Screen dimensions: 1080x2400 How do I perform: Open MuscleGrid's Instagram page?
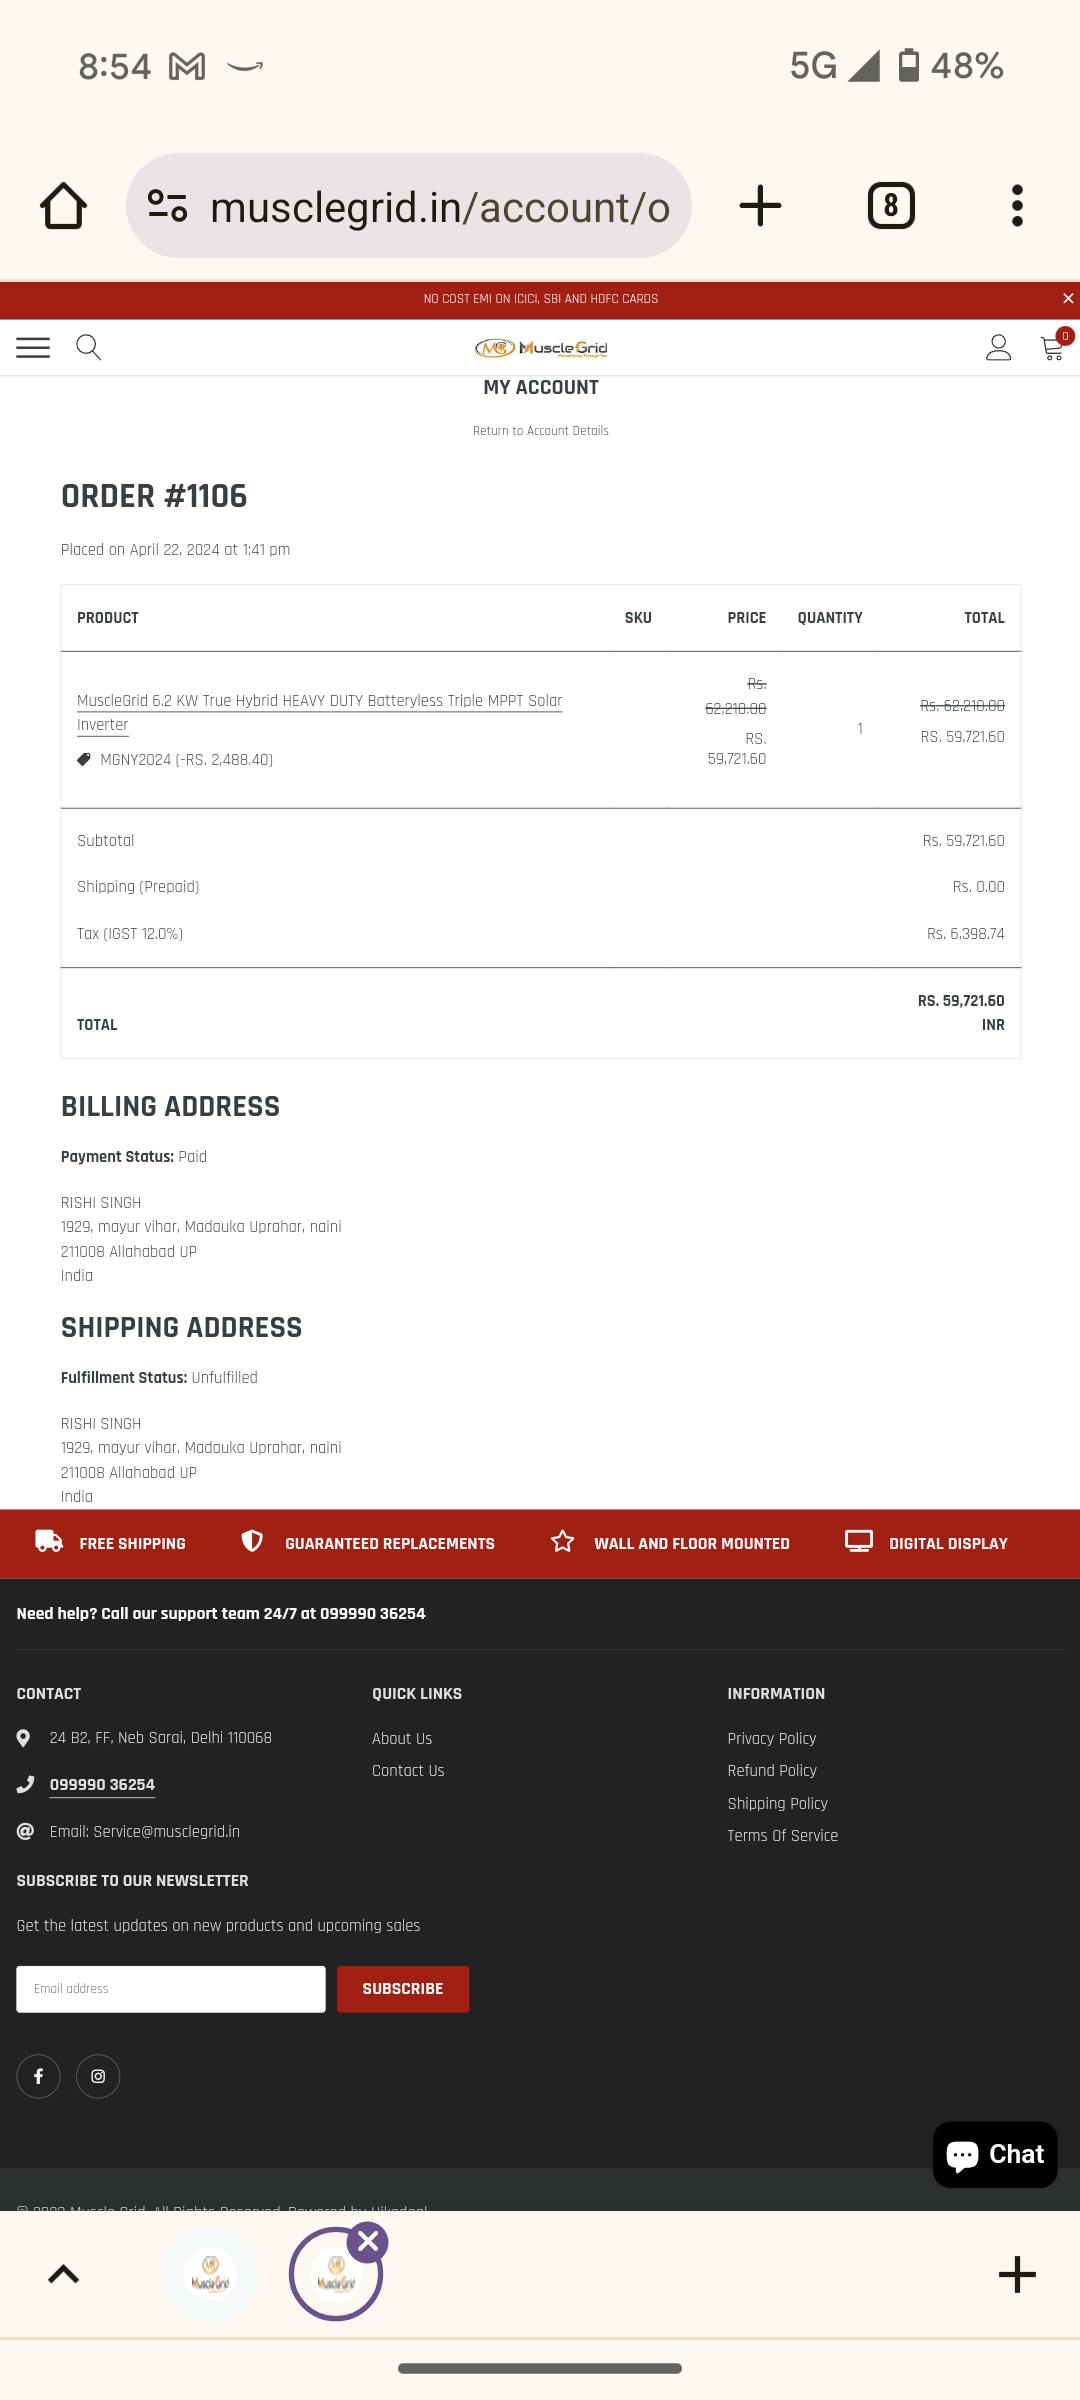pos(98,2076)
